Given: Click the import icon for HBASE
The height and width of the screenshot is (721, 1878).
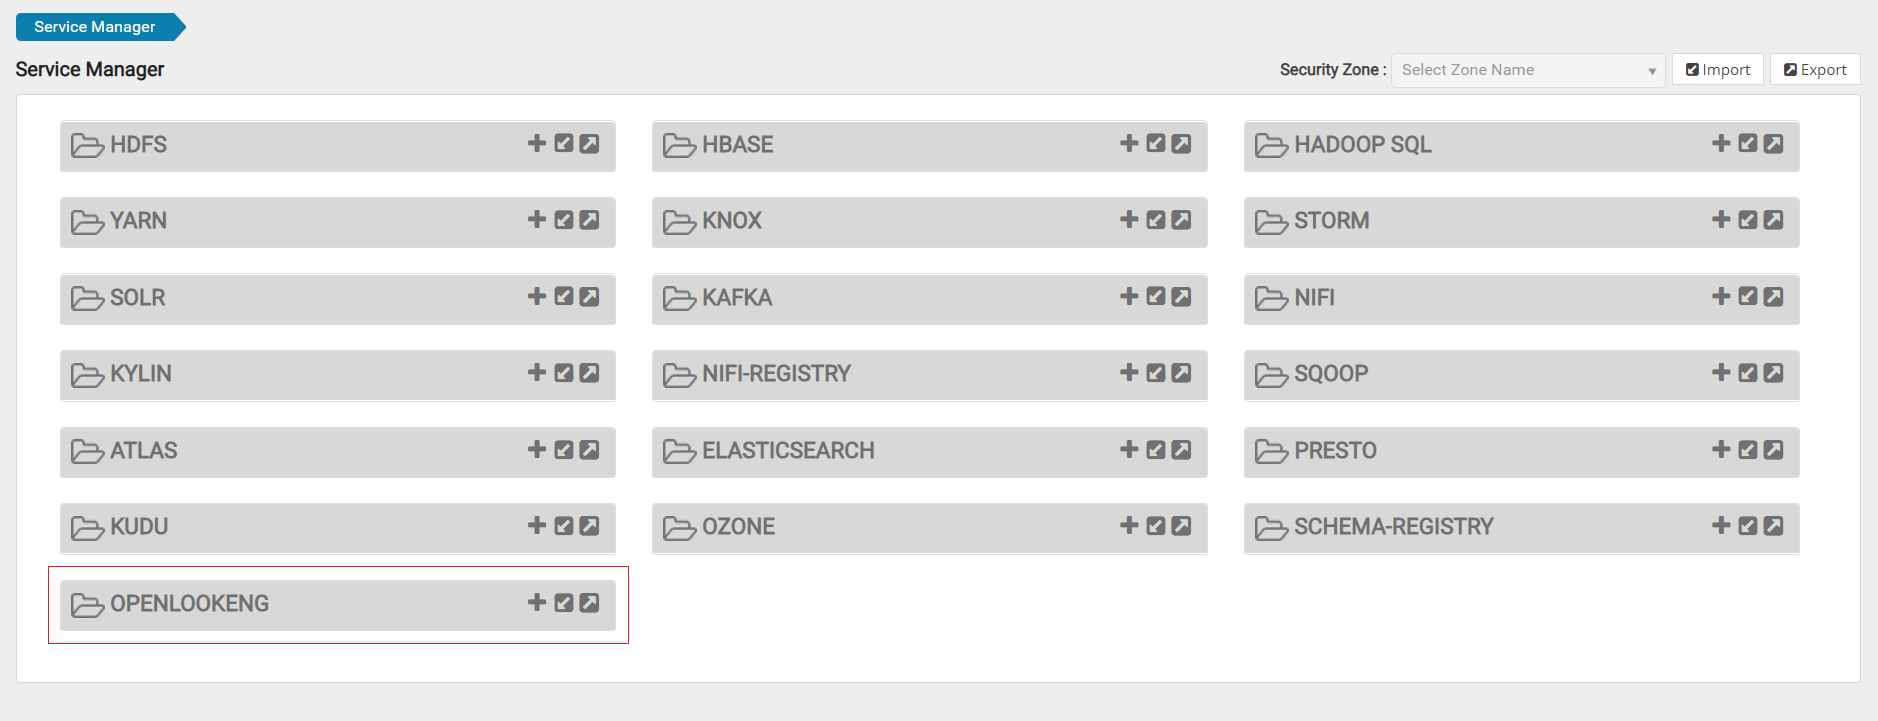Looking at the screenshot, I should click(x=1156, y=143).
